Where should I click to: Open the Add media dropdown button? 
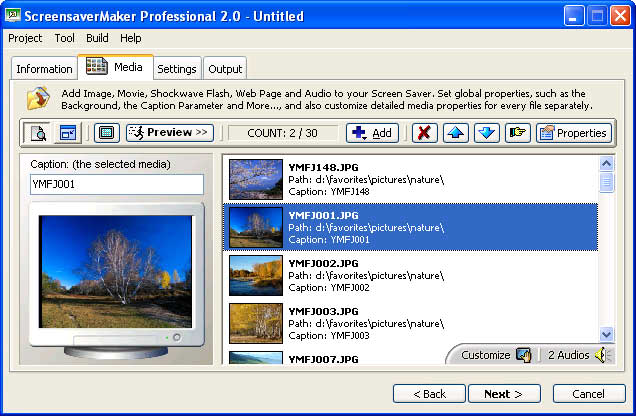click(x=372, y=133)
